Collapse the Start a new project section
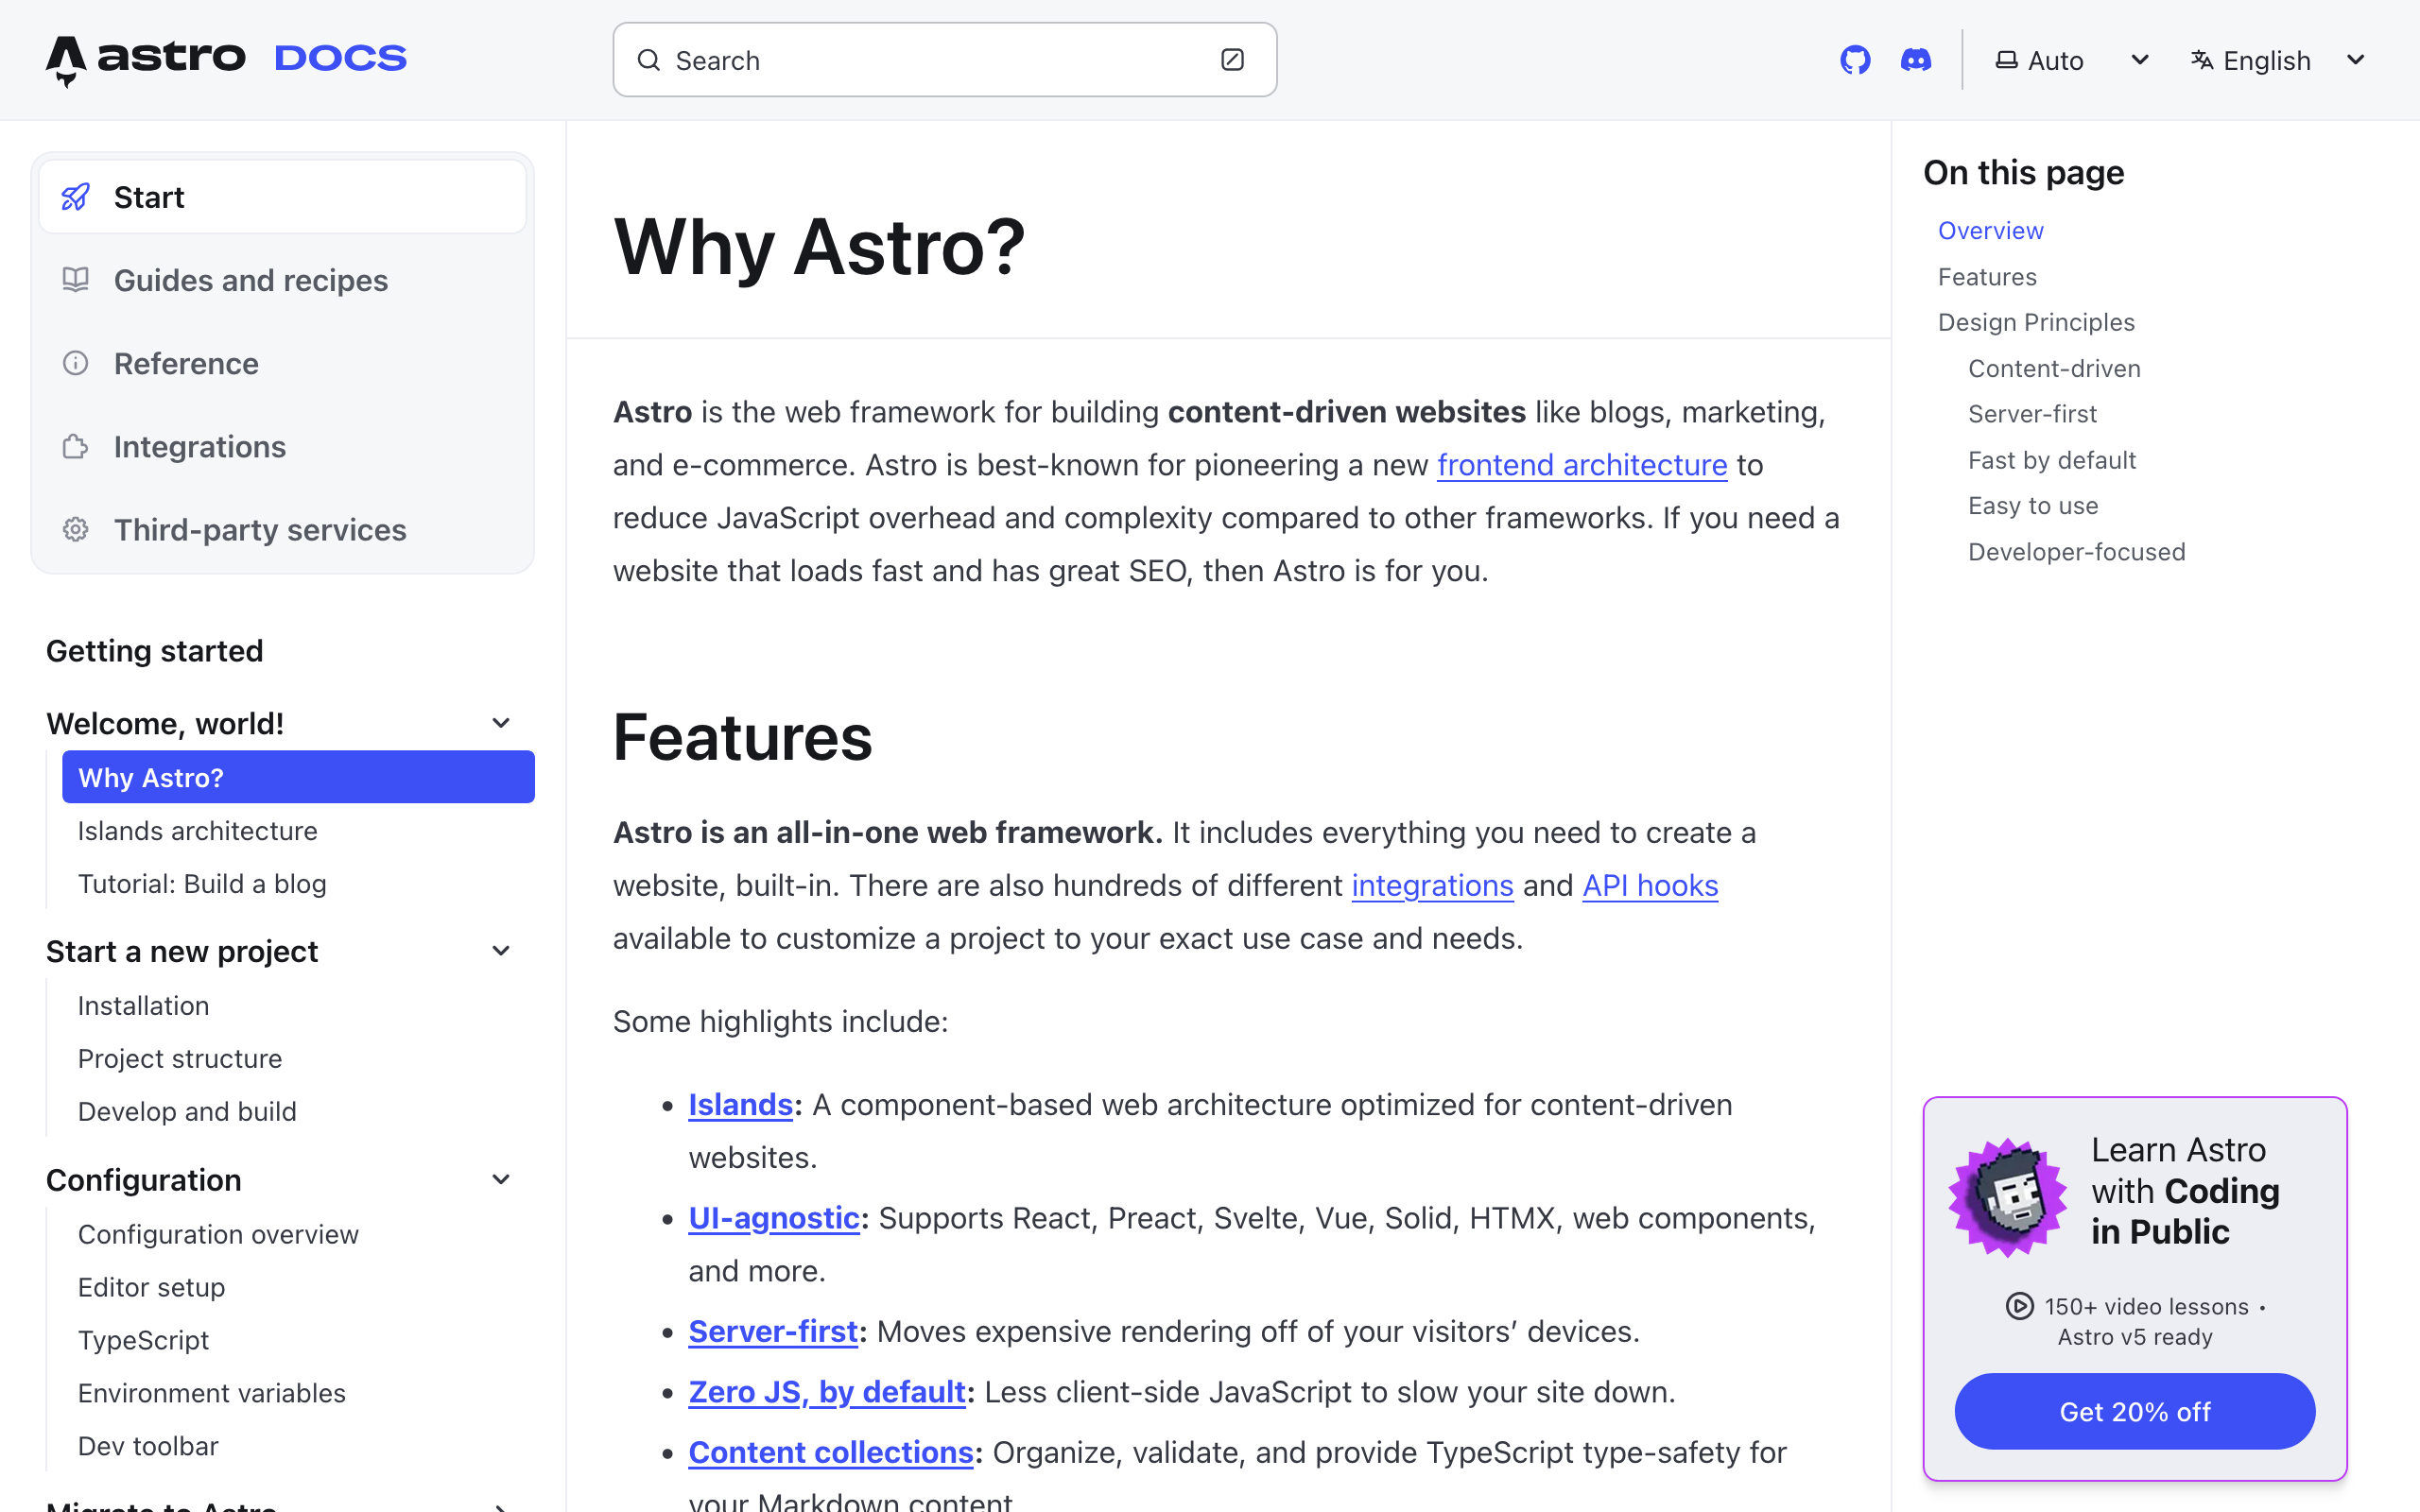Image resolution: width=2420 pixels, height=1512 pixels. click(501, 951)
